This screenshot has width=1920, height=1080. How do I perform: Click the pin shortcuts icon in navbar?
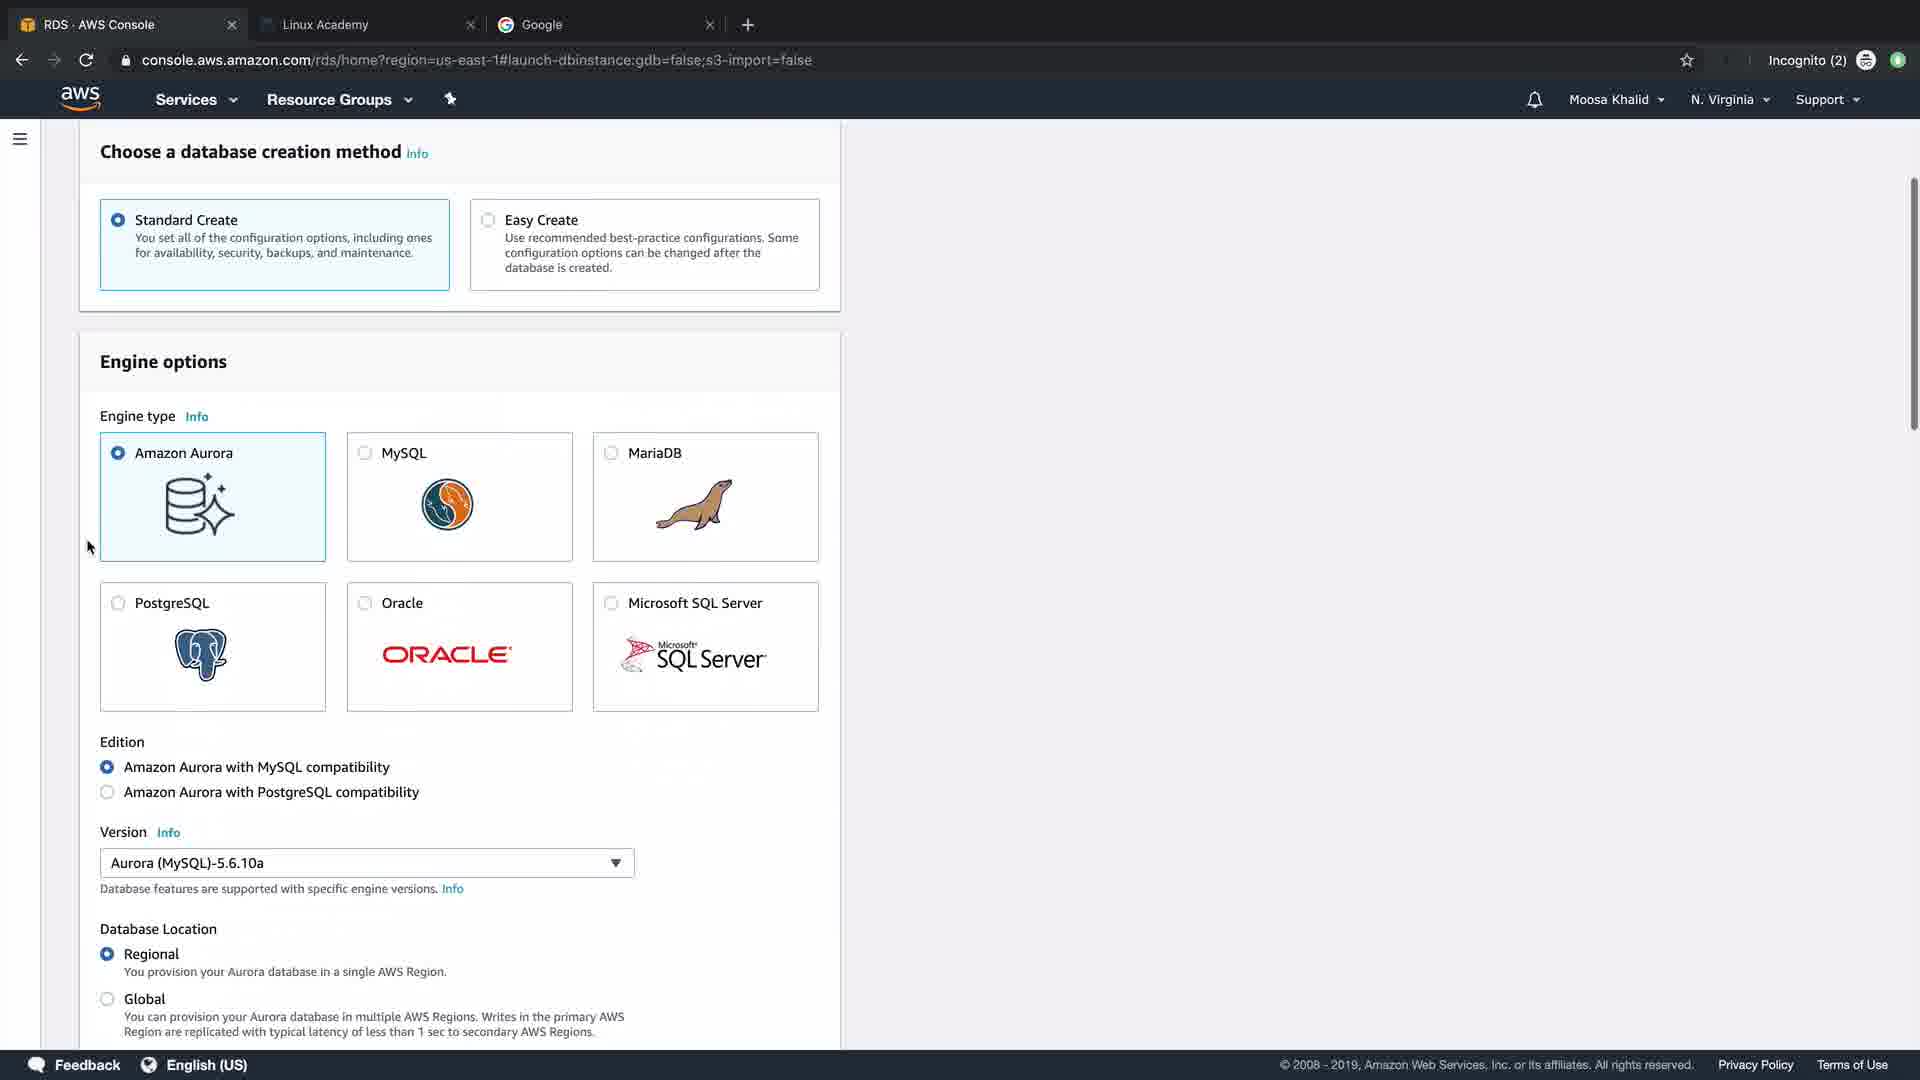(450, 99)
